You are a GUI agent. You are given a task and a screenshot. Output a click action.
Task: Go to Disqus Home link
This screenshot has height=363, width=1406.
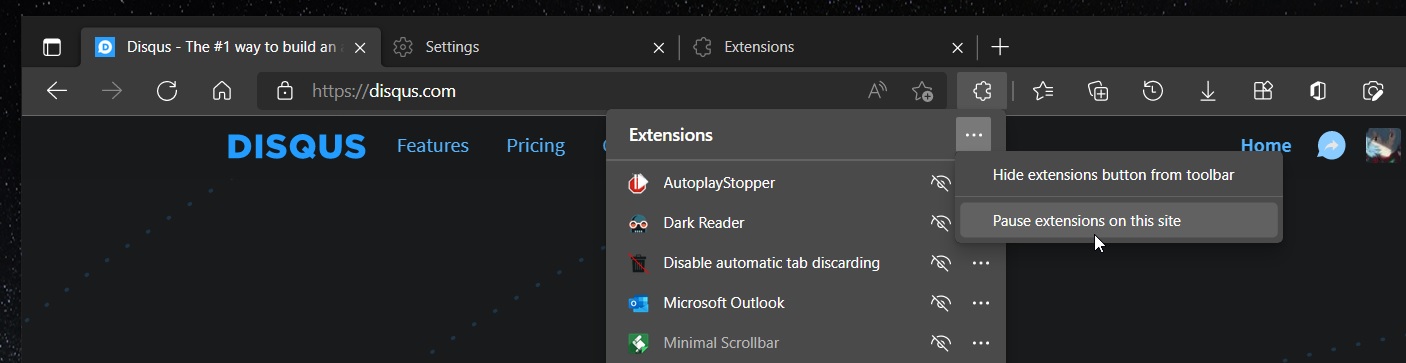click(1266, 146)
